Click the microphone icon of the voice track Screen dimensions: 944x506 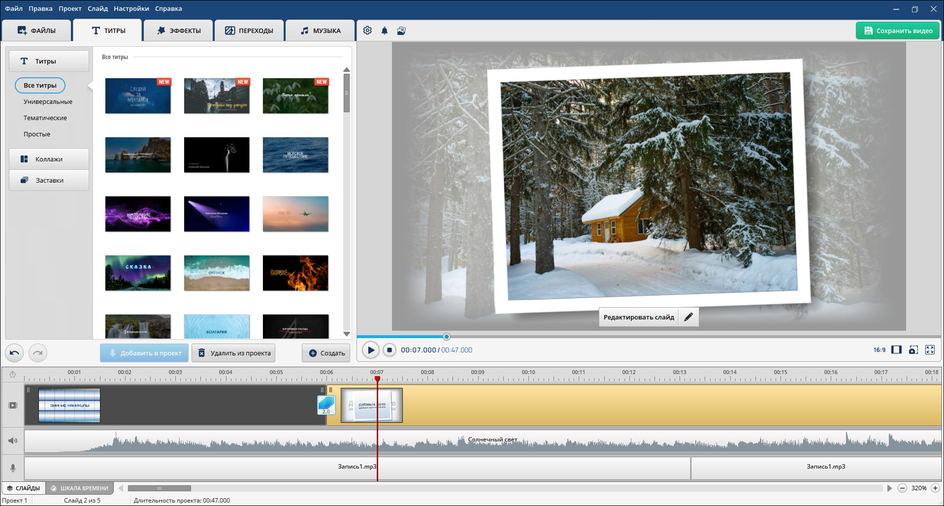click(x=13, y=467)
